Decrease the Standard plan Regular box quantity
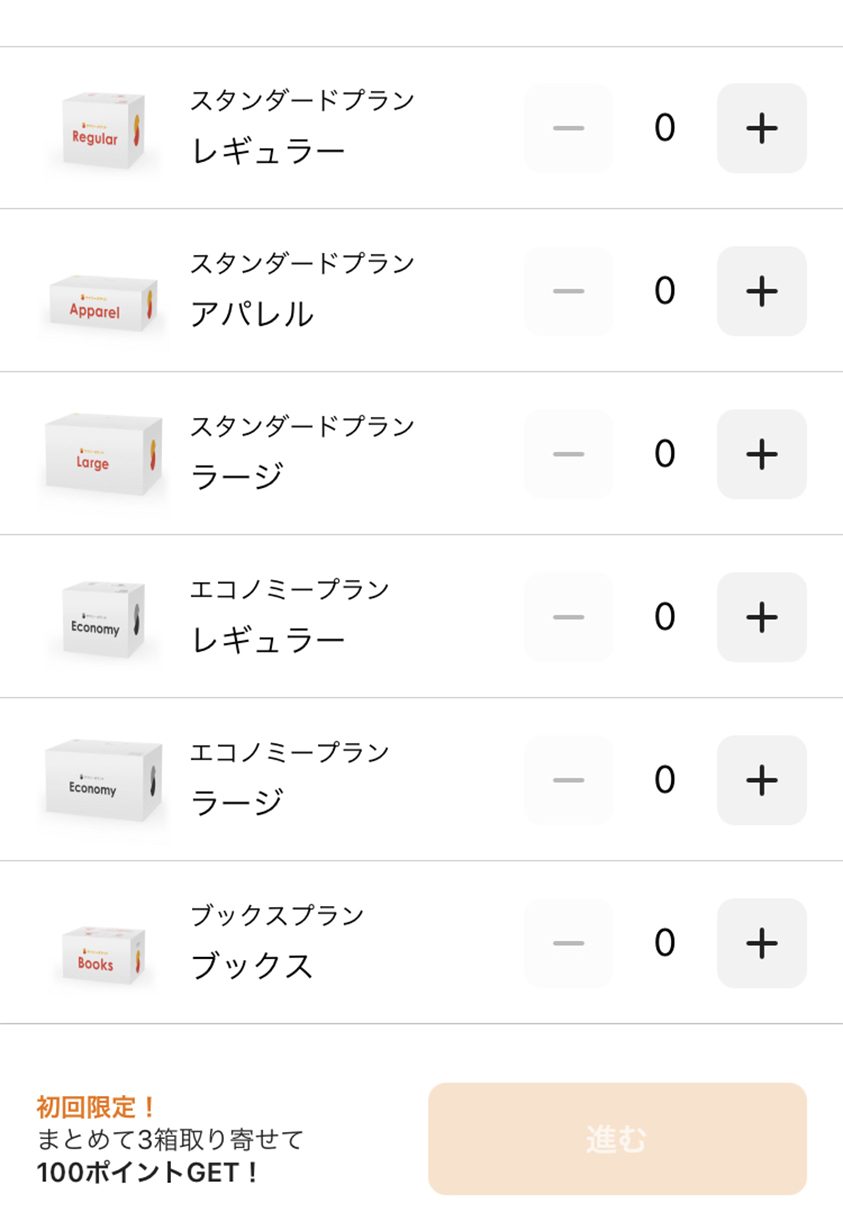Screen dimensions: 843x1221 (568, 128)
